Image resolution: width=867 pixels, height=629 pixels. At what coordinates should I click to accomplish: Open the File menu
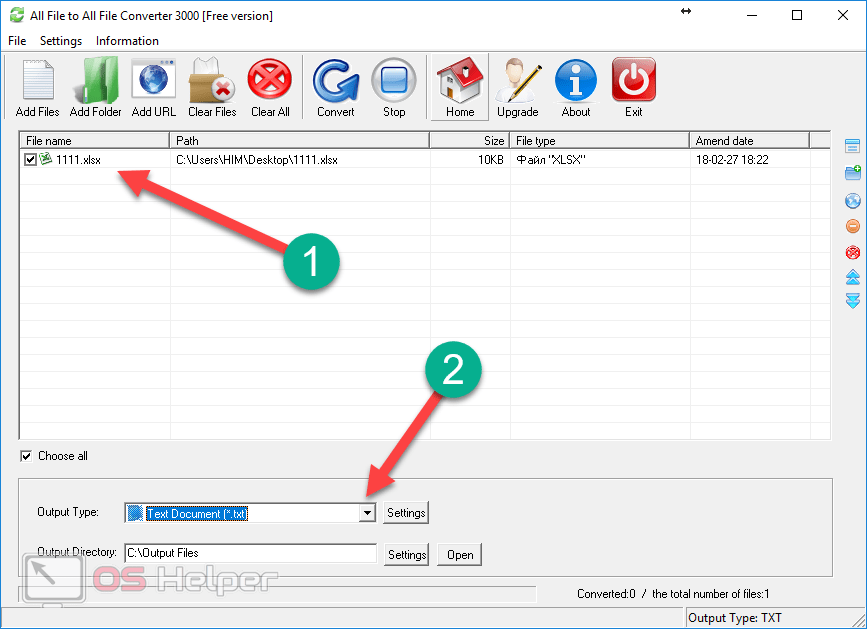click(17, 41)
